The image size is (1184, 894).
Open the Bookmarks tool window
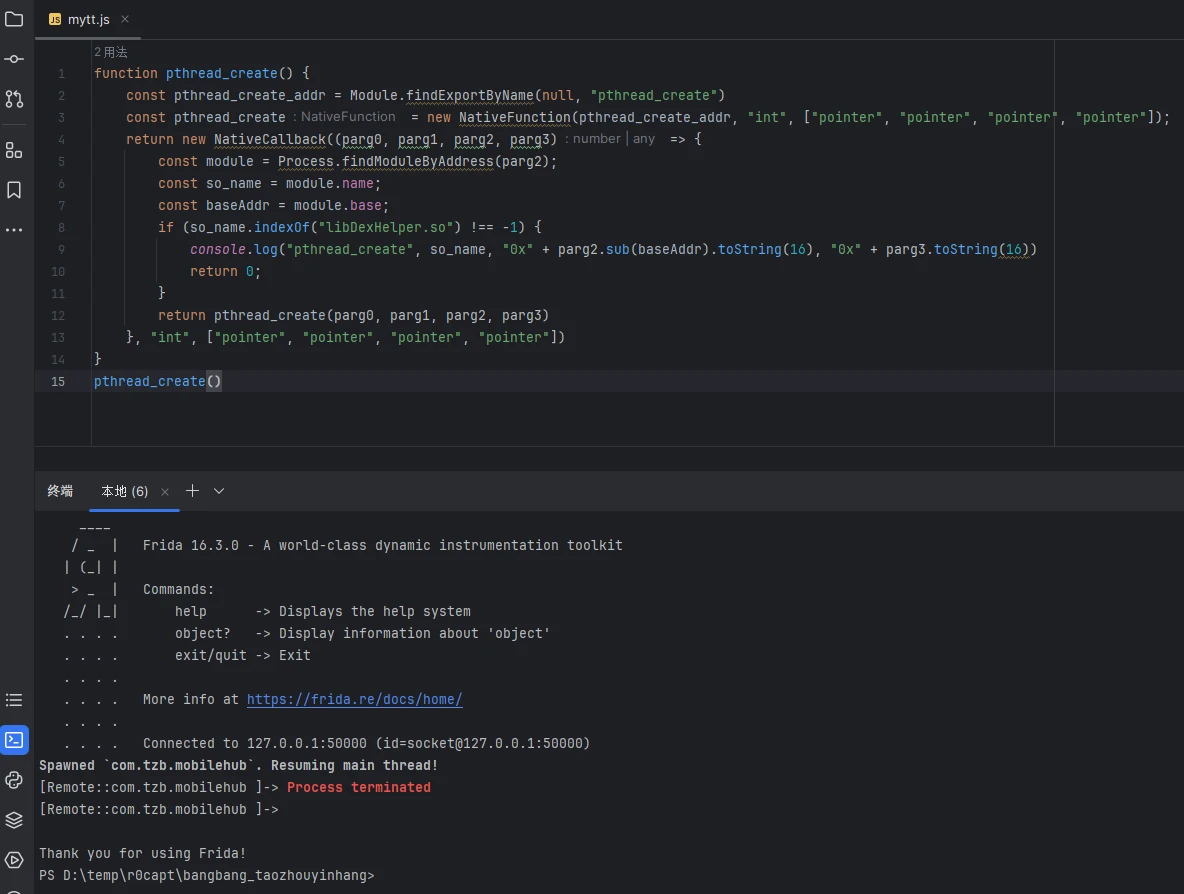click(x=14, y=190)
